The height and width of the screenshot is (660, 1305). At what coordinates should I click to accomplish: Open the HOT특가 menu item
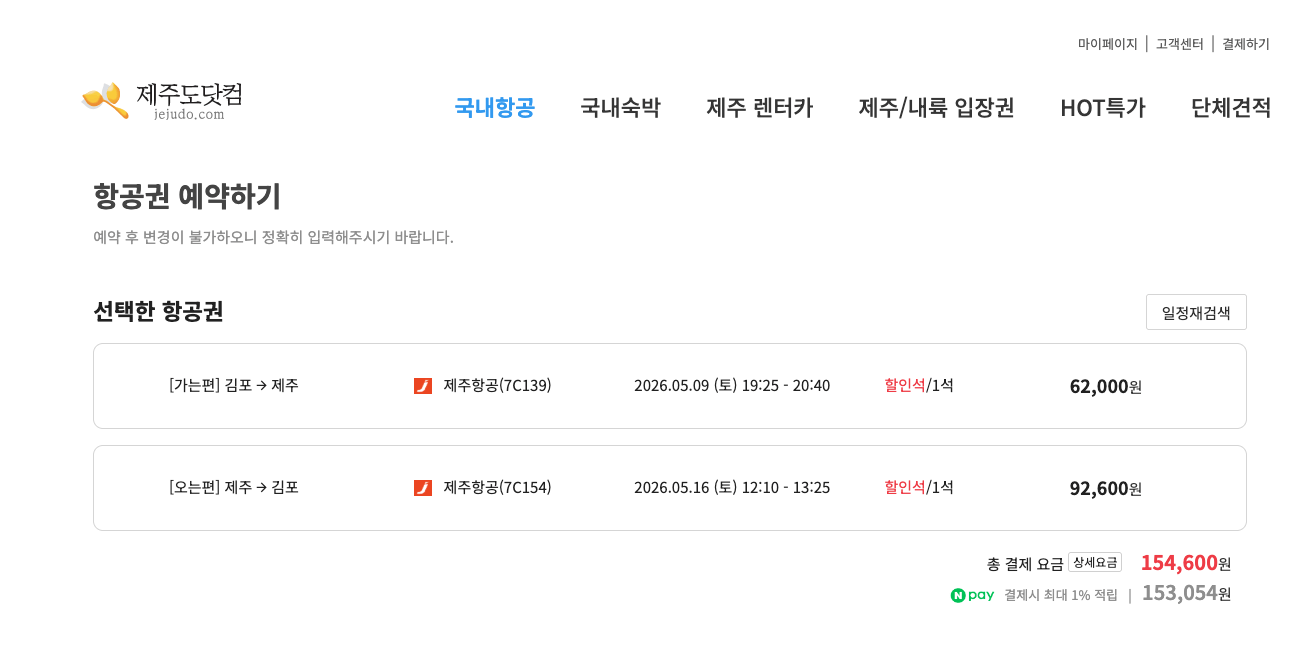coord(1102,108)
